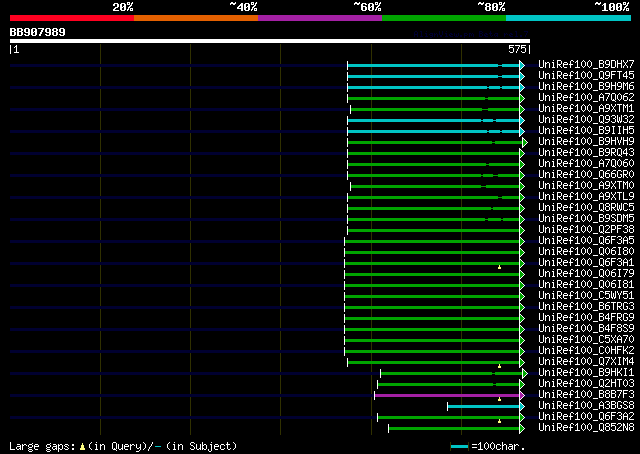Click the green alignment bar of UniRef100_C5WY51
The height and width of the screenshot is (454, 640).
click(x=432, y=296)
